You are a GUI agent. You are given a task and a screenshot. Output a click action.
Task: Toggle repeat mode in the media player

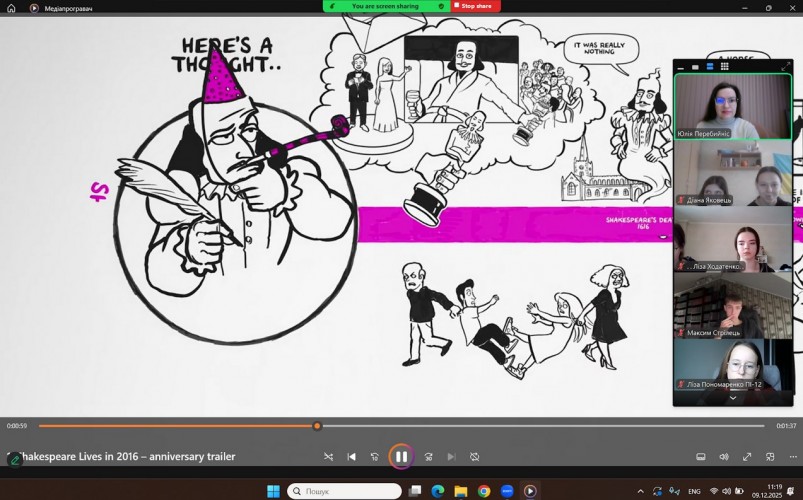click(x=475, y=457)
